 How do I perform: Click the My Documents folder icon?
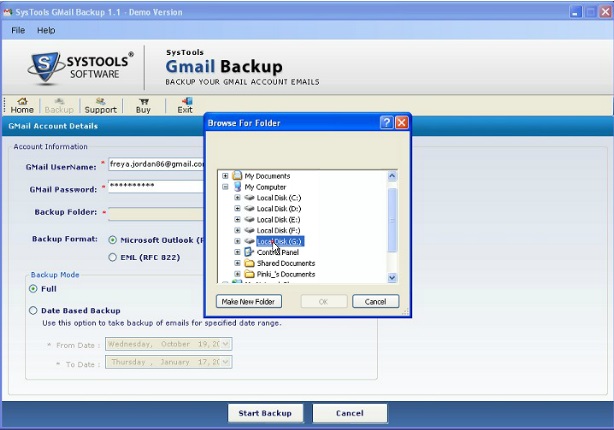click(x=237, y=175)
